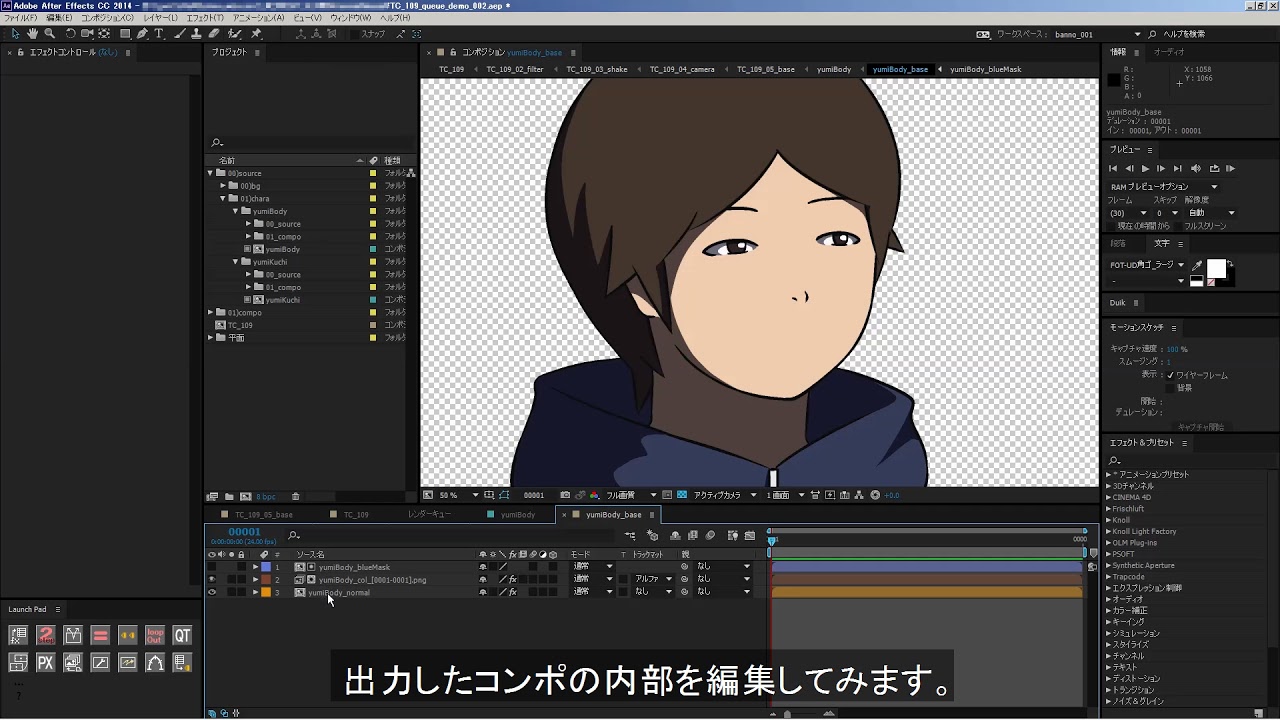
Task: Enable the Full Screen checkbox
Action: point(1179,226)
